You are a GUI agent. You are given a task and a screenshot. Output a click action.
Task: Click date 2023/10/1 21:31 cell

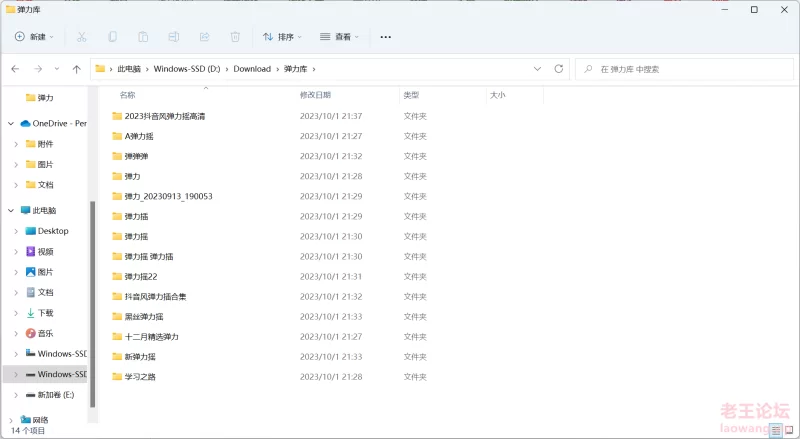click(331, 277)
